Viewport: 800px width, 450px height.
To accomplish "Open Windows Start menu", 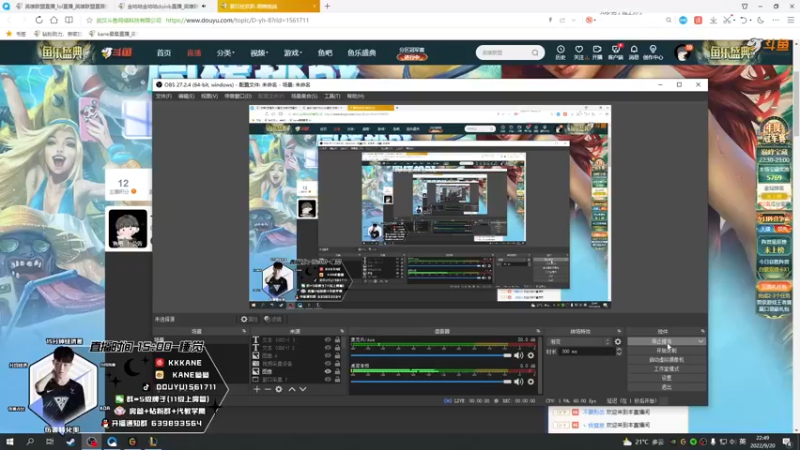I will pos(10,442).
